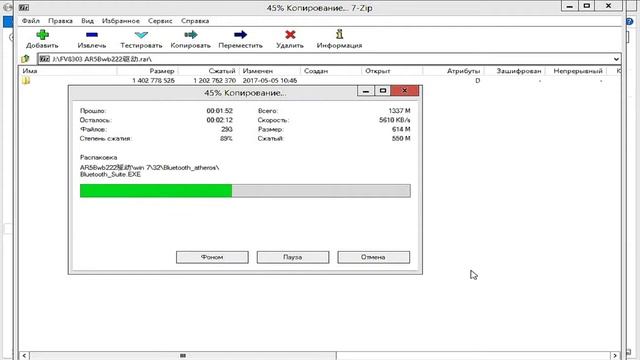Open the Правка menu
Screen dimensions: 640x360
[60, 21]
